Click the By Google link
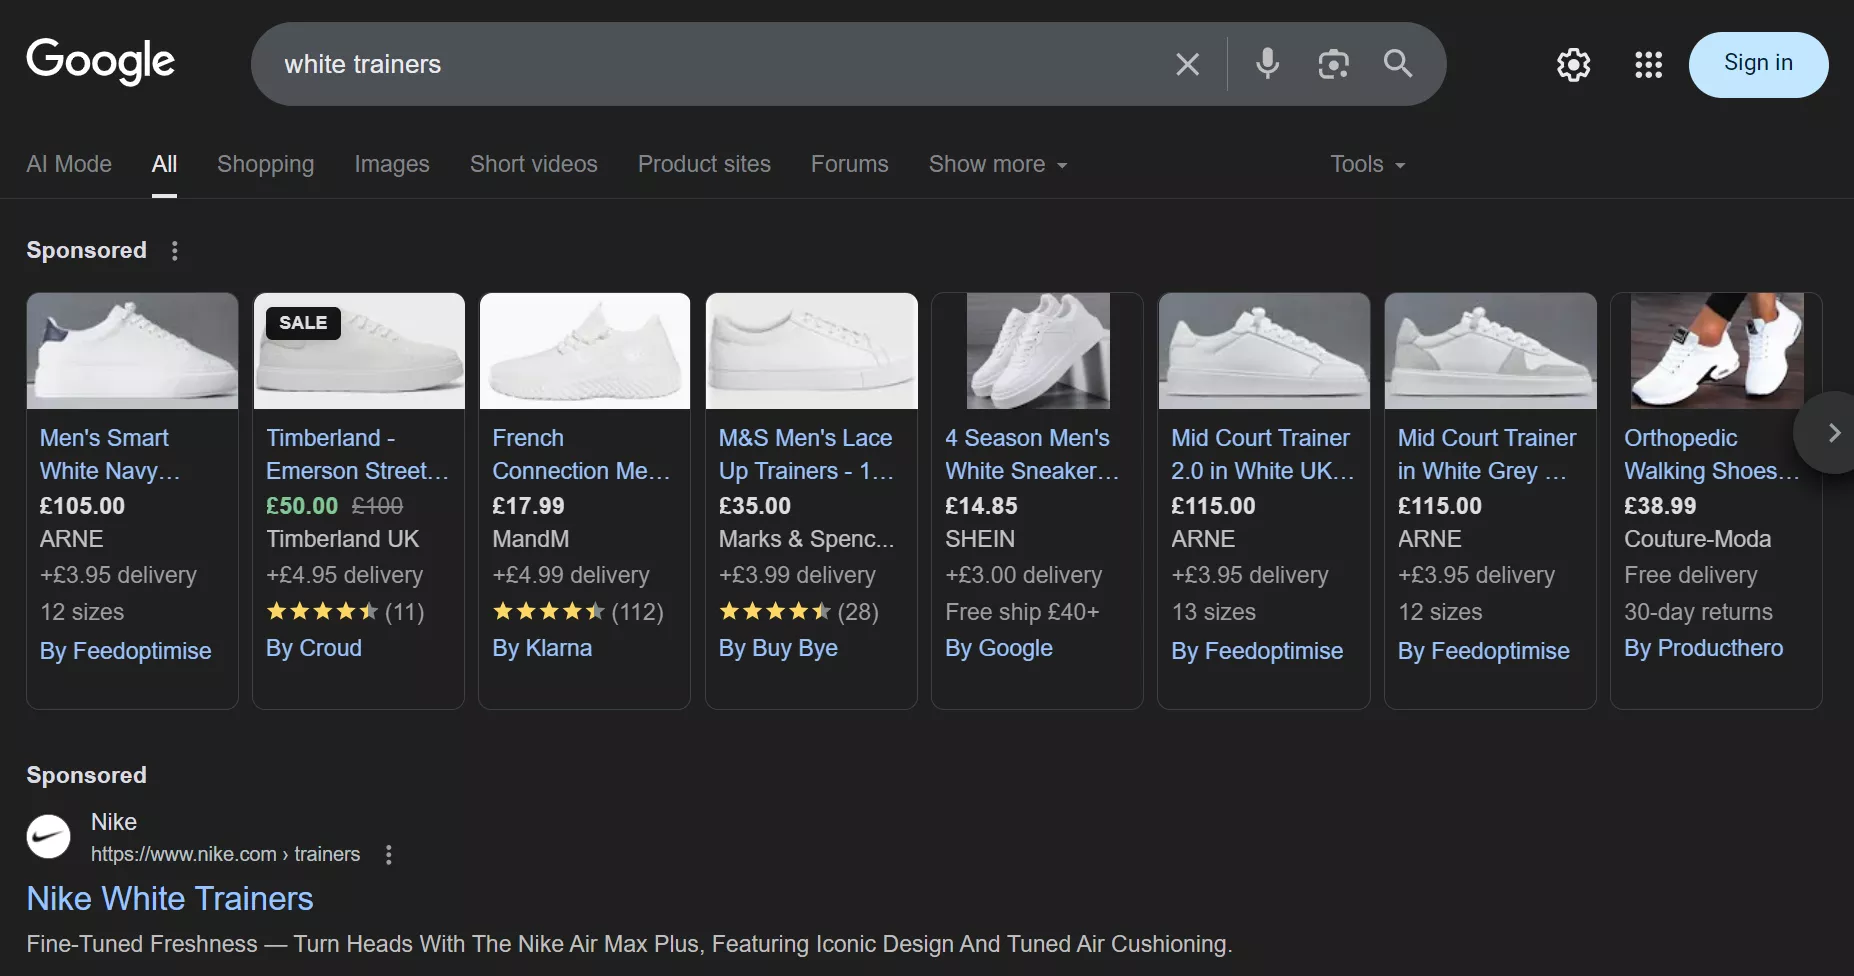 (999, 648)
